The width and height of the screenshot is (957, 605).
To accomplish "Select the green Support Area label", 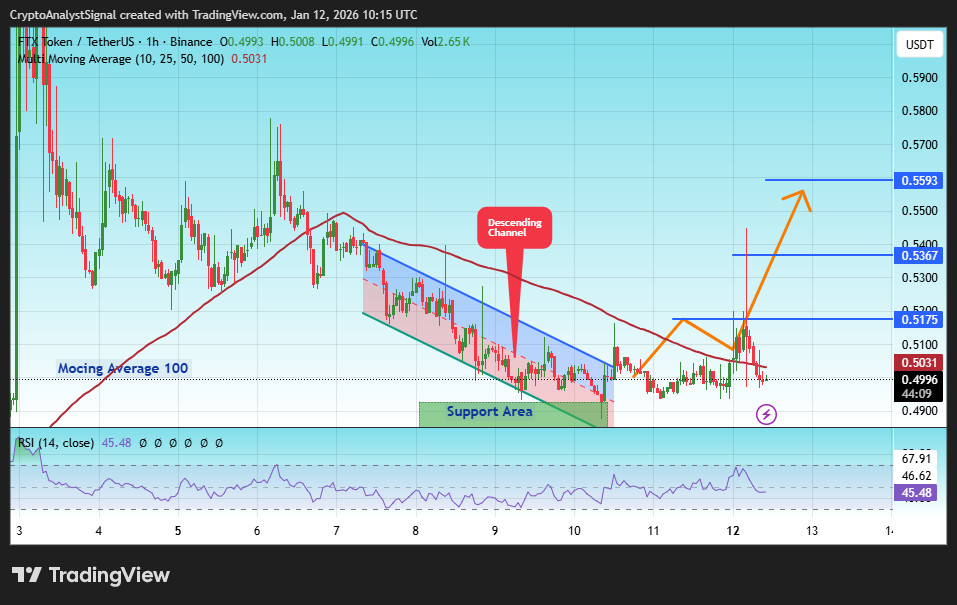I will coord(489,411).
